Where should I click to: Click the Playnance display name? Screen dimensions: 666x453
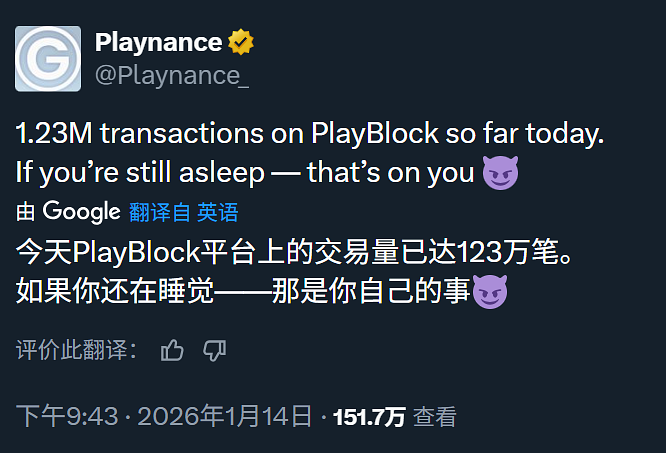[x=158, y=42]
